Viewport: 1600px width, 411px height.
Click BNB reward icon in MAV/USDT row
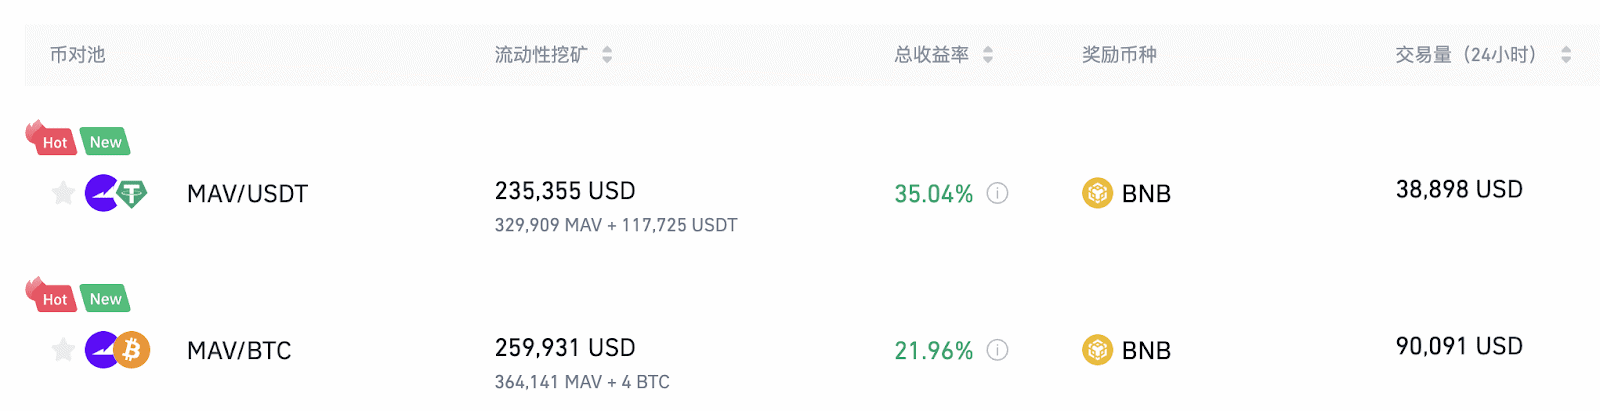coord(1097,193)
